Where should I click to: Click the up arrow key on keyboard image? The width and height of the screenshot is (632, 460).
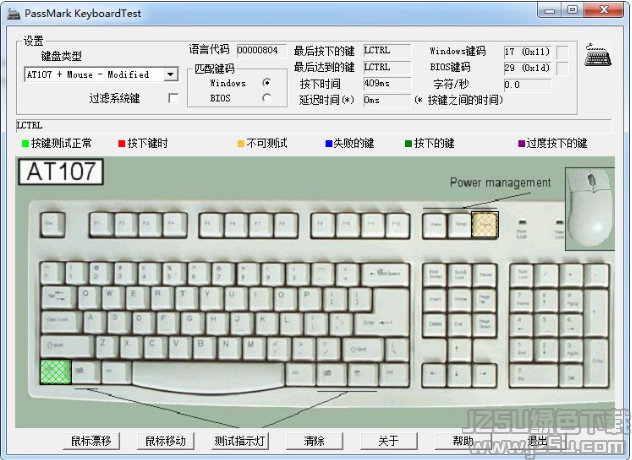[x=459, y=349]
